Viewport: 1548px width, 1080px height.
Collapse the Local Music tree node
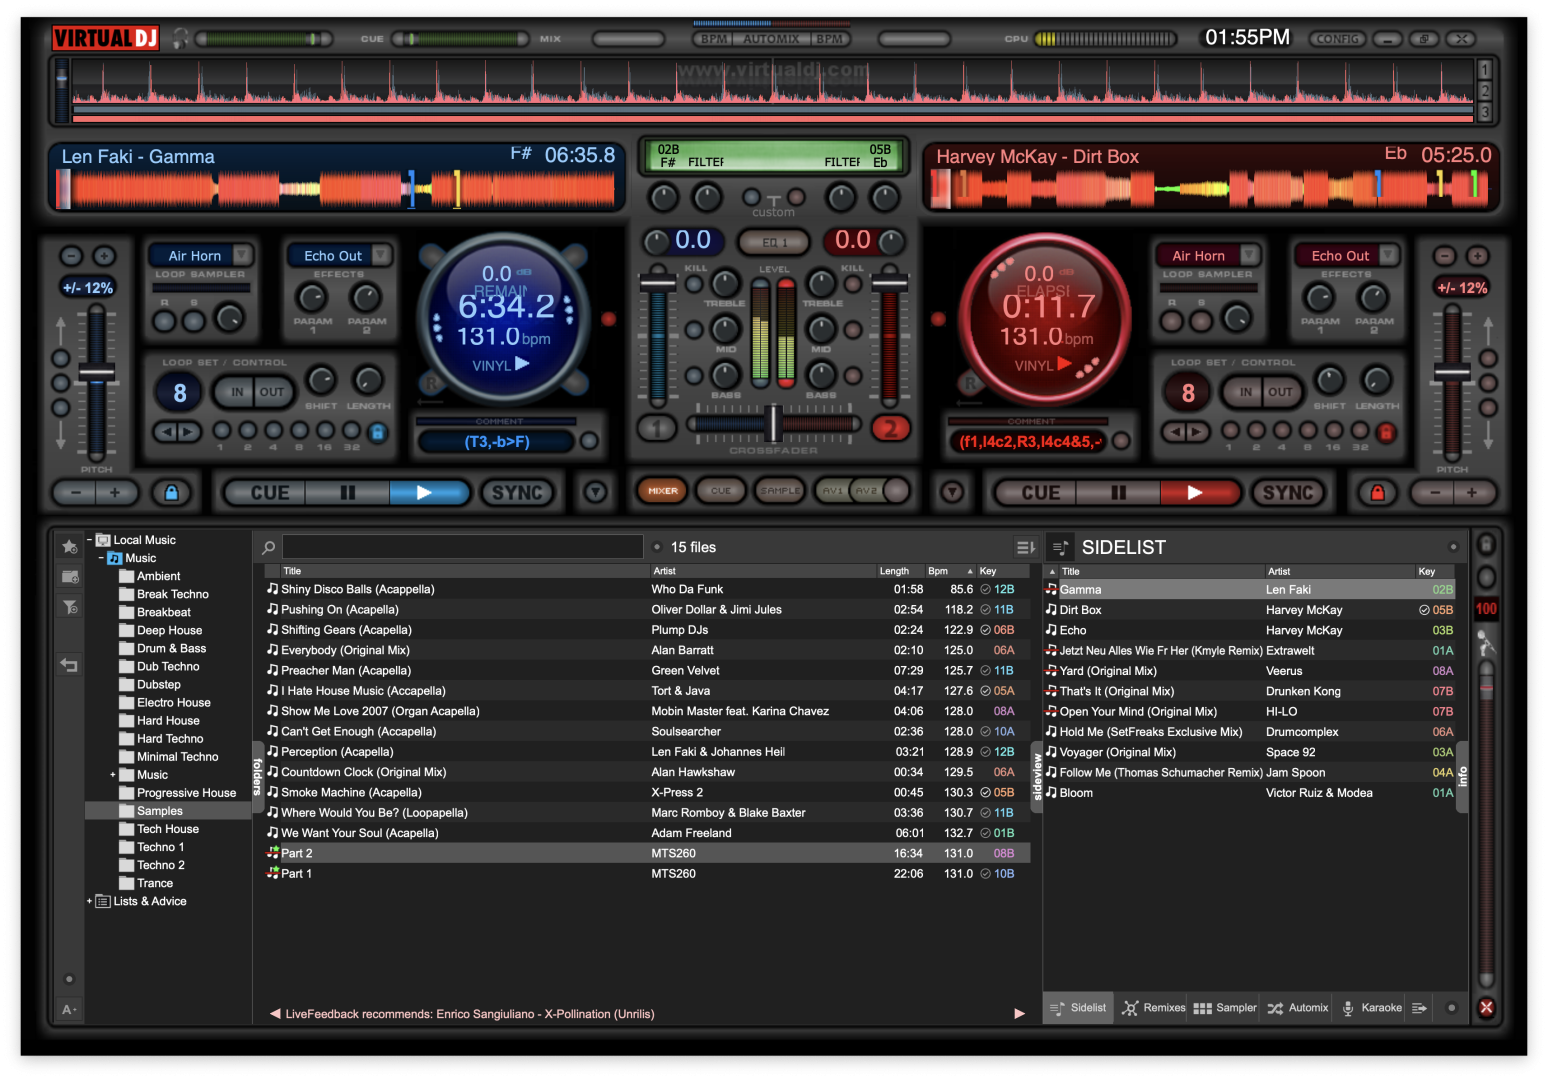coord(89,539)
